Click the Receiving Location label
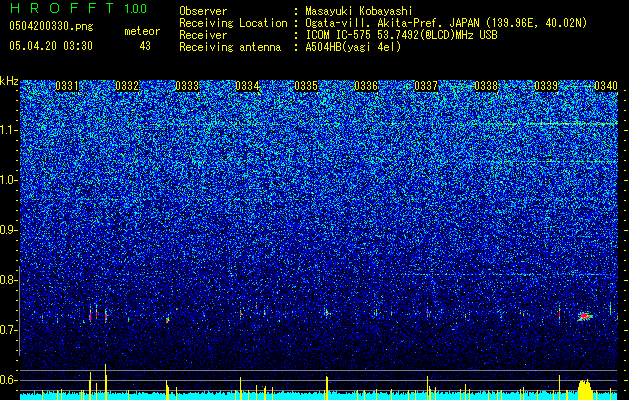This screenshot has width=629, height=400. pos(233,23)
